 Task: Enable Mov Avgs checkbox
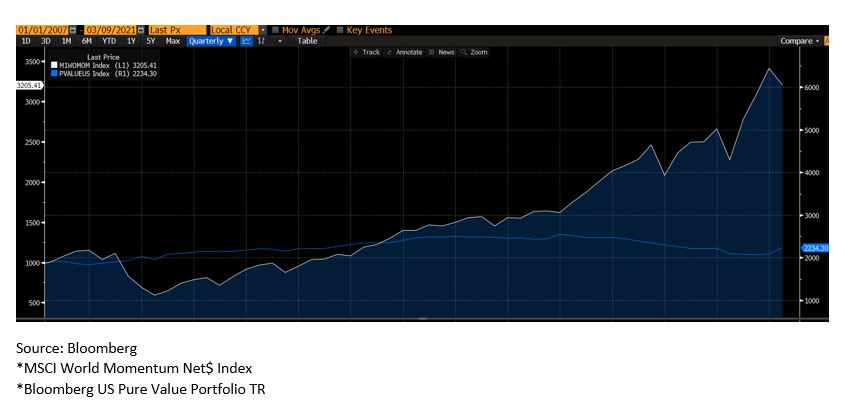(x=276, y=30)
